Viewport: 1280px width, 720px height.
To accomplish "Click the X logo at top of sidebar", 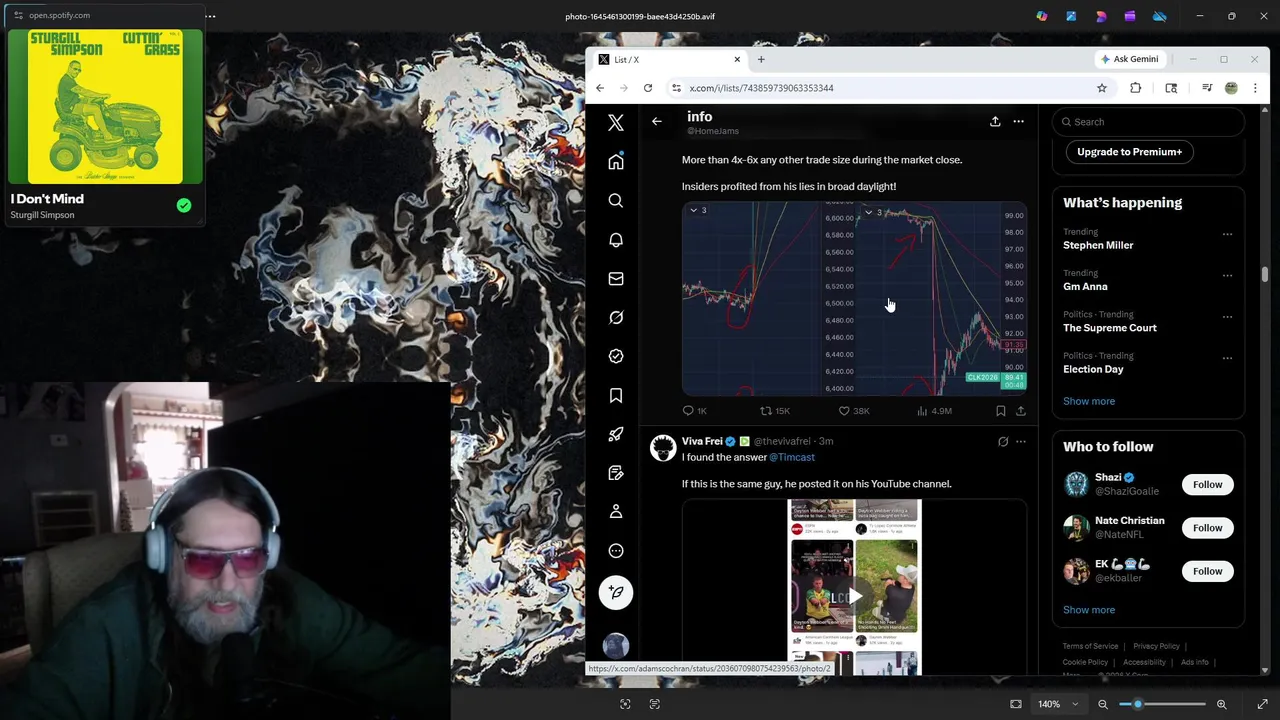I will [616, 123].
